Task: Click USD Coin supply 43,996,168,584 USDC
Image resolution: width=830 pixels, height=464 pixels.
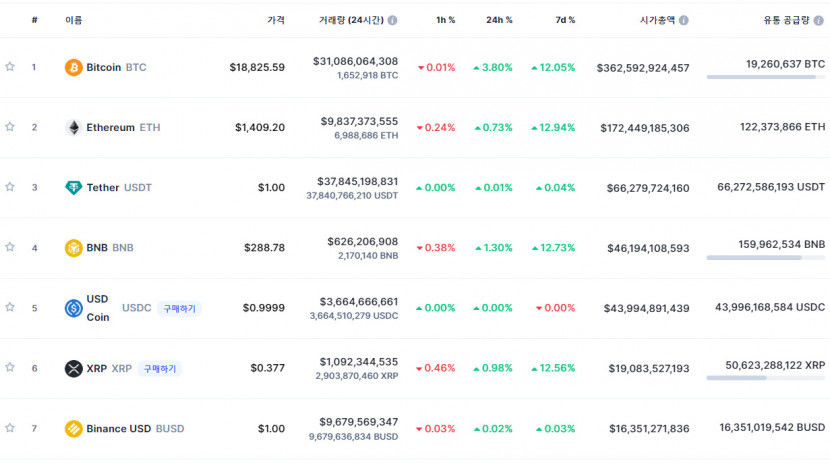Action: pyautogui.click(x=770, y=307)
